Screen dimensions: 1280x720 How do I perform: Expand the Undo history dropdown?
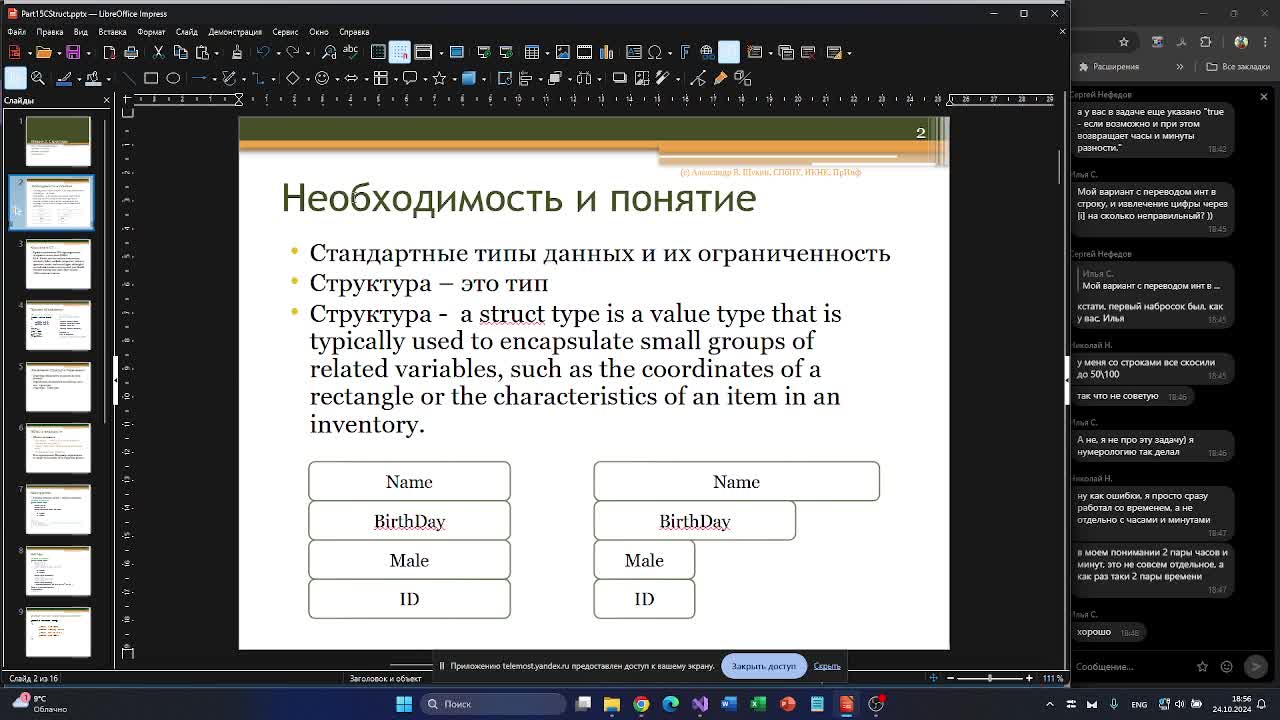coord(278,53)
